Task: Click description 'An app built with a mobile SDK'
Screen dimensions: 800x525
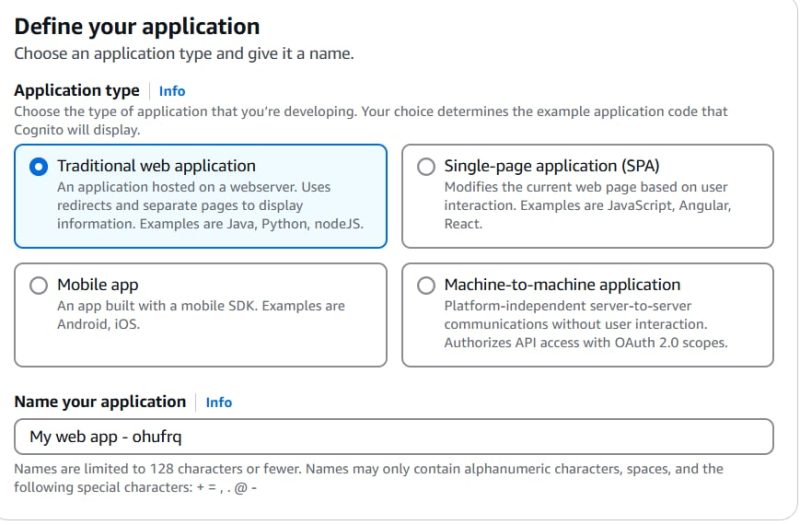Action: pyautogui.click(x=201, y=315)
